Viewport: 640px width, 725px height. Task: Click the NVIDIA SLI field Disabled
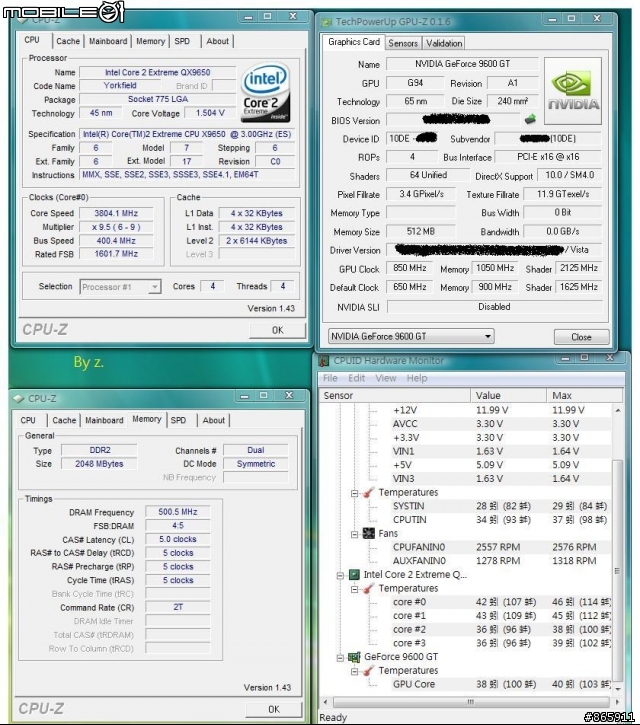(494, 307)
